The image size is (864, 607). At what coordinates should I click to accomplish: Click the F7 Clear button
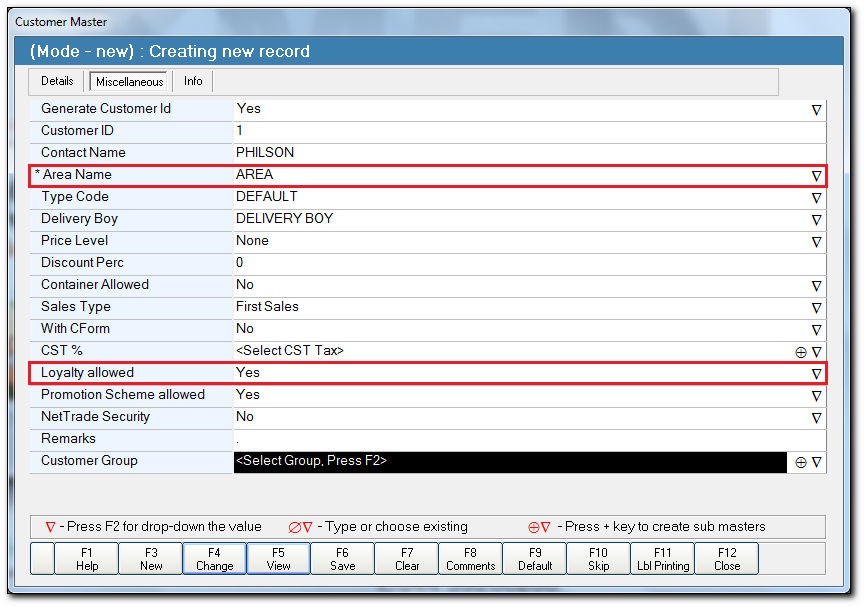(x=407, y=559)
